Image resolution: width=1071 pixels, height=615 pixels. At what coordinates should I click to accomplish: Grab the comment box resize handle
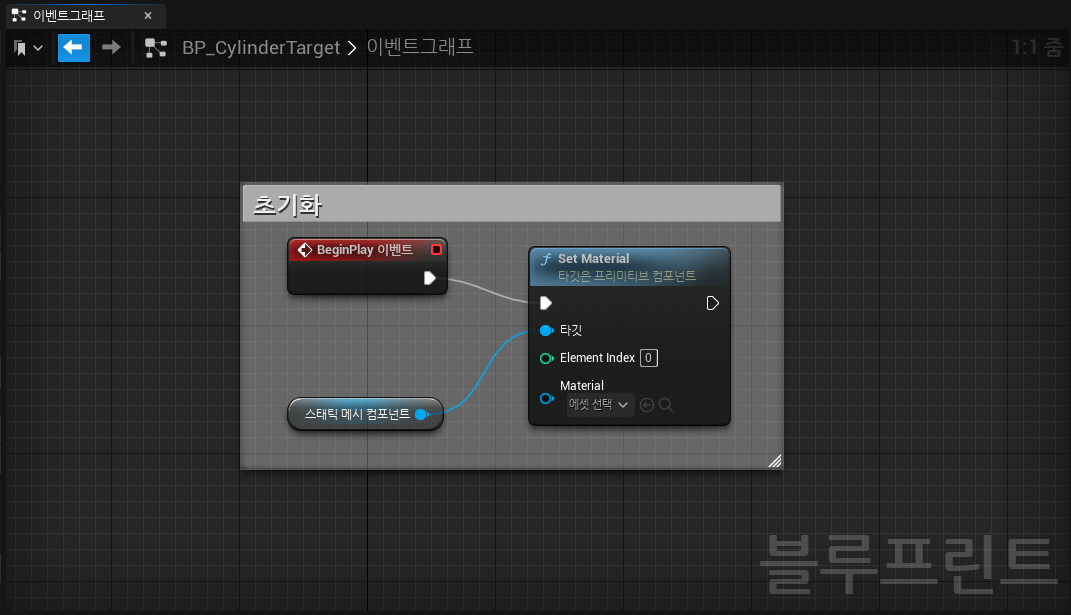click(775, 461)
